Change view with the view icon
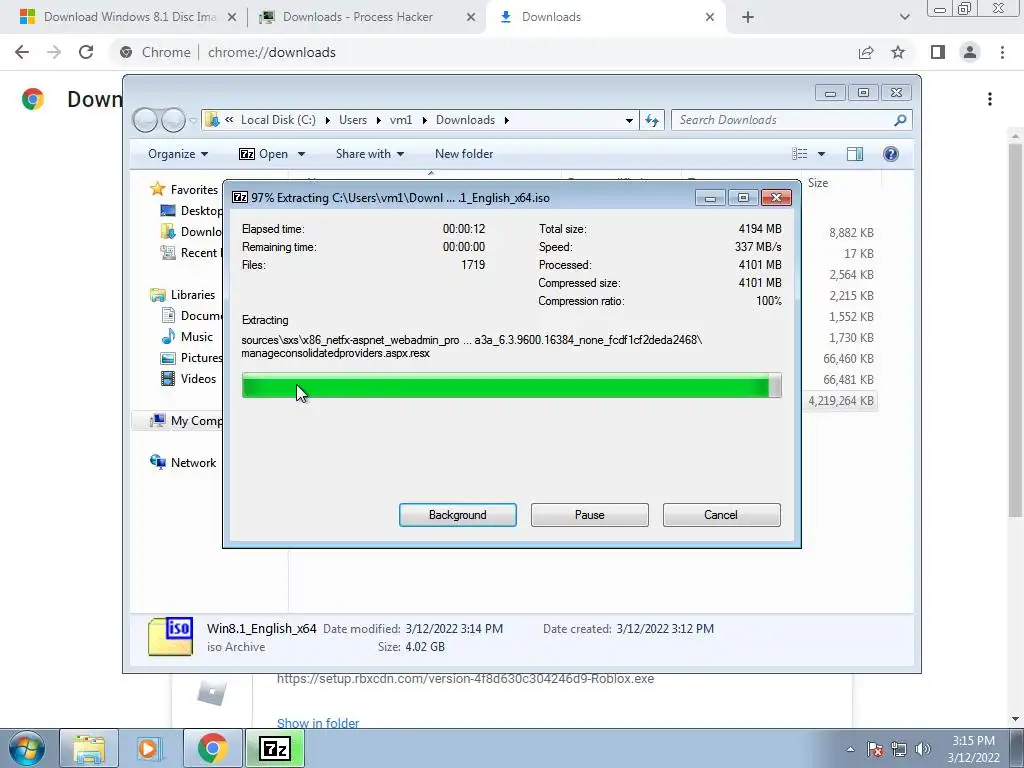This screenshot has height=768, width=1024. [x=799, y=154]
